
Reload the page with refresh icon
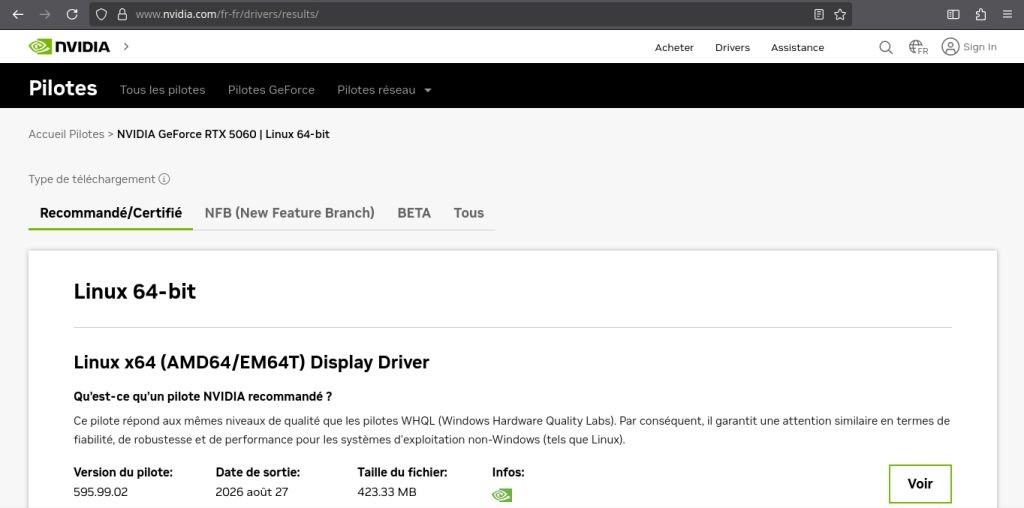pyautogui.click(x=72, y=14)
